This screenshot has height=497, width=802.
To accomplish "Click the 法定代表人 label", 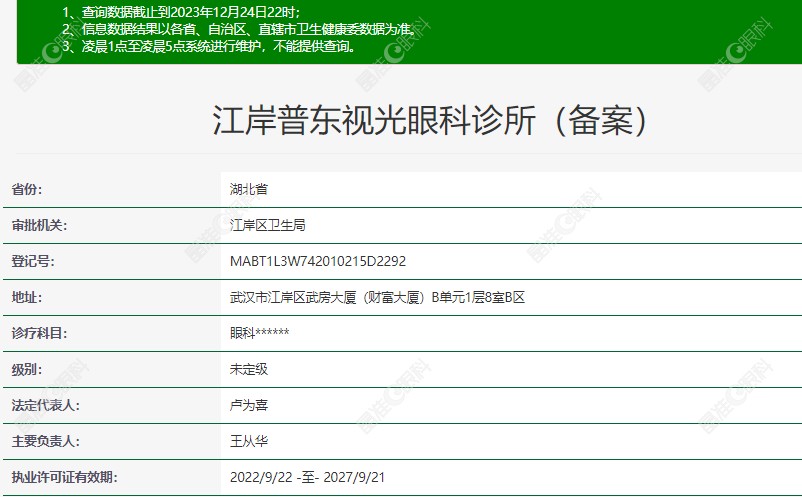I will (46, 405).
